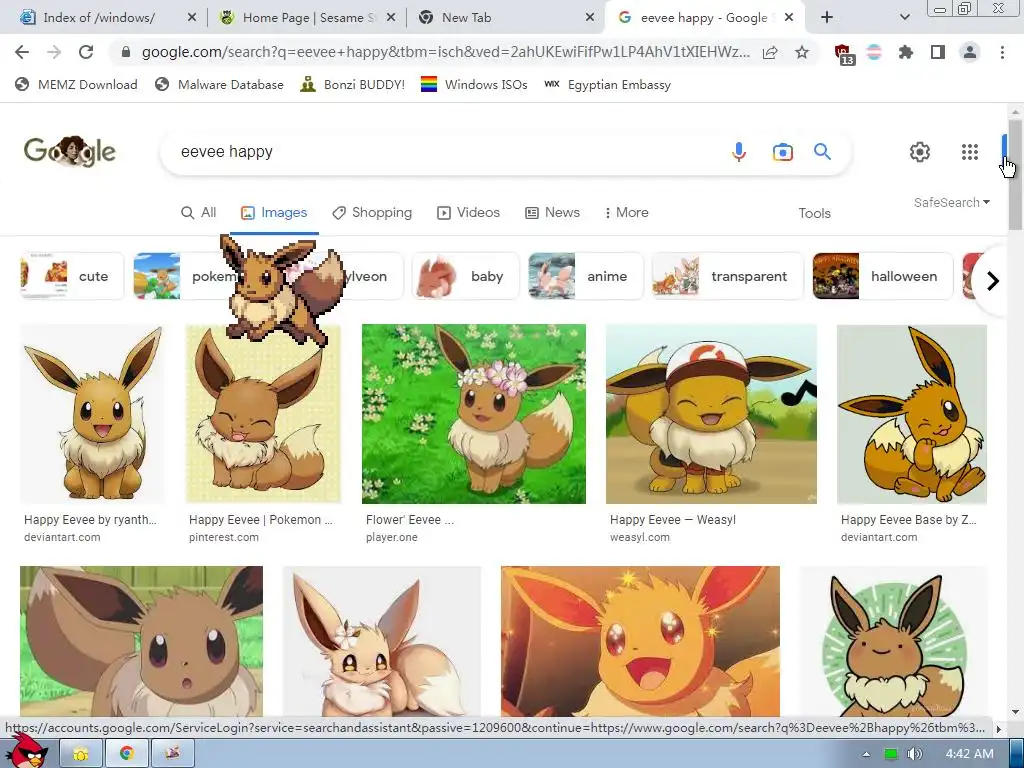Open the 4:42 AM clock
This screenshot has height=768, width=1024.
tap(969, 754)
